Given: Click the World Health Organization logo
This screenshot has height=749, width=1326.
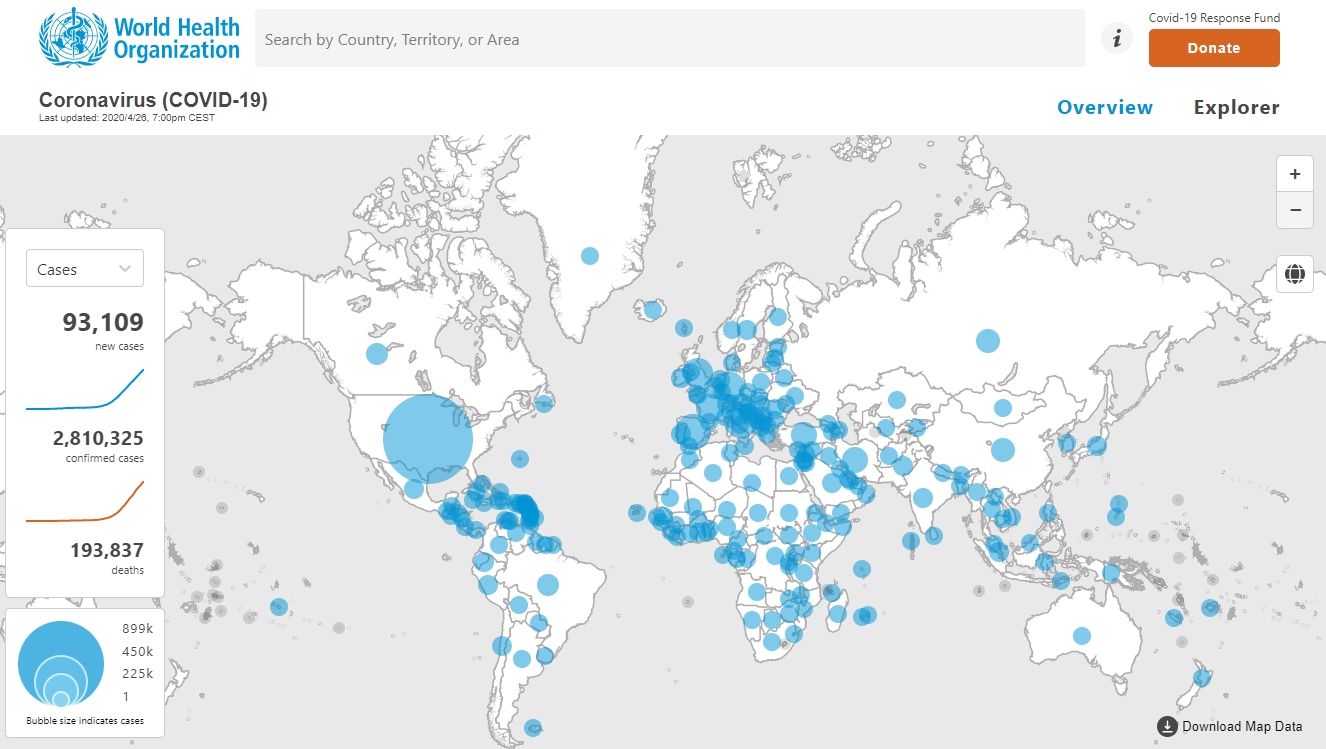Looking at the screenshot, I should (x=139, y=38).
